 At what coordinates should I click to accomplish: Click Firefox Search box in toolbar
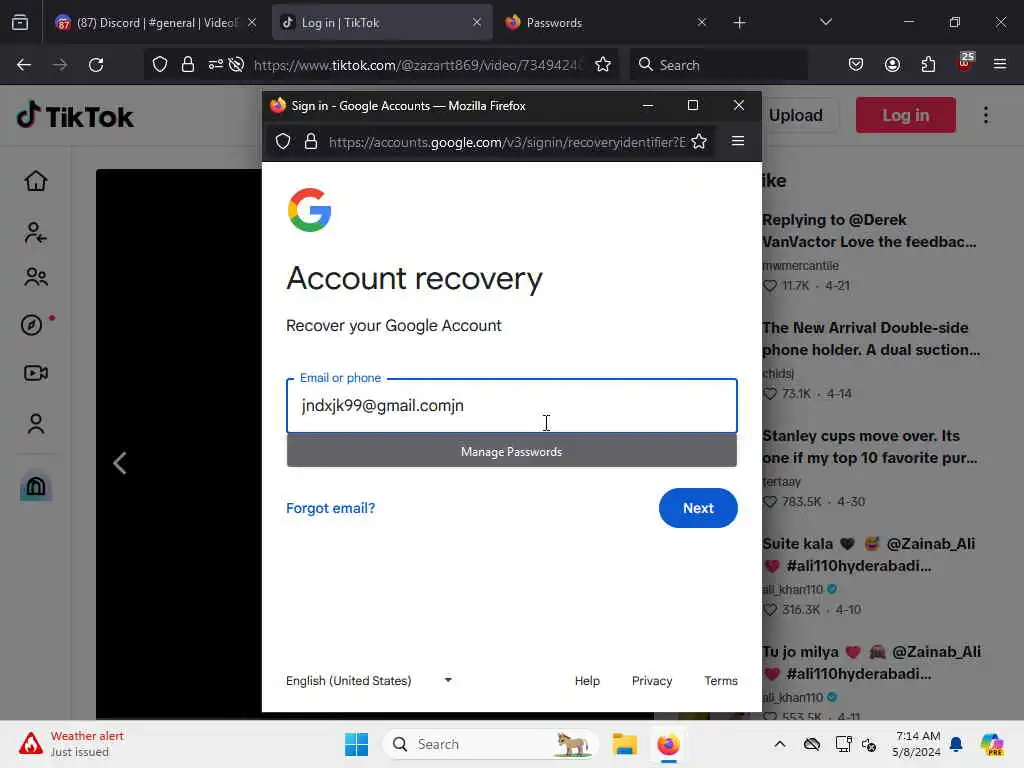pos(718,65)
